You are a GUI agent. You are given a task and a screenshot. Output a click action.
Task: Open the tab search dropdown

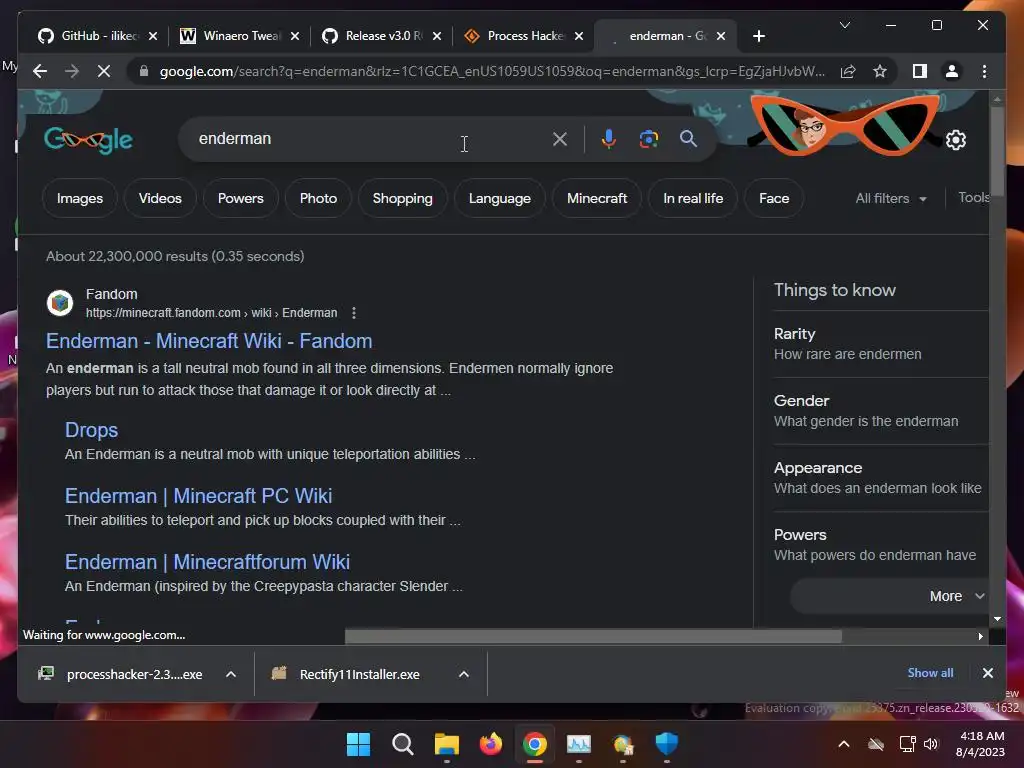coord(844,25)
